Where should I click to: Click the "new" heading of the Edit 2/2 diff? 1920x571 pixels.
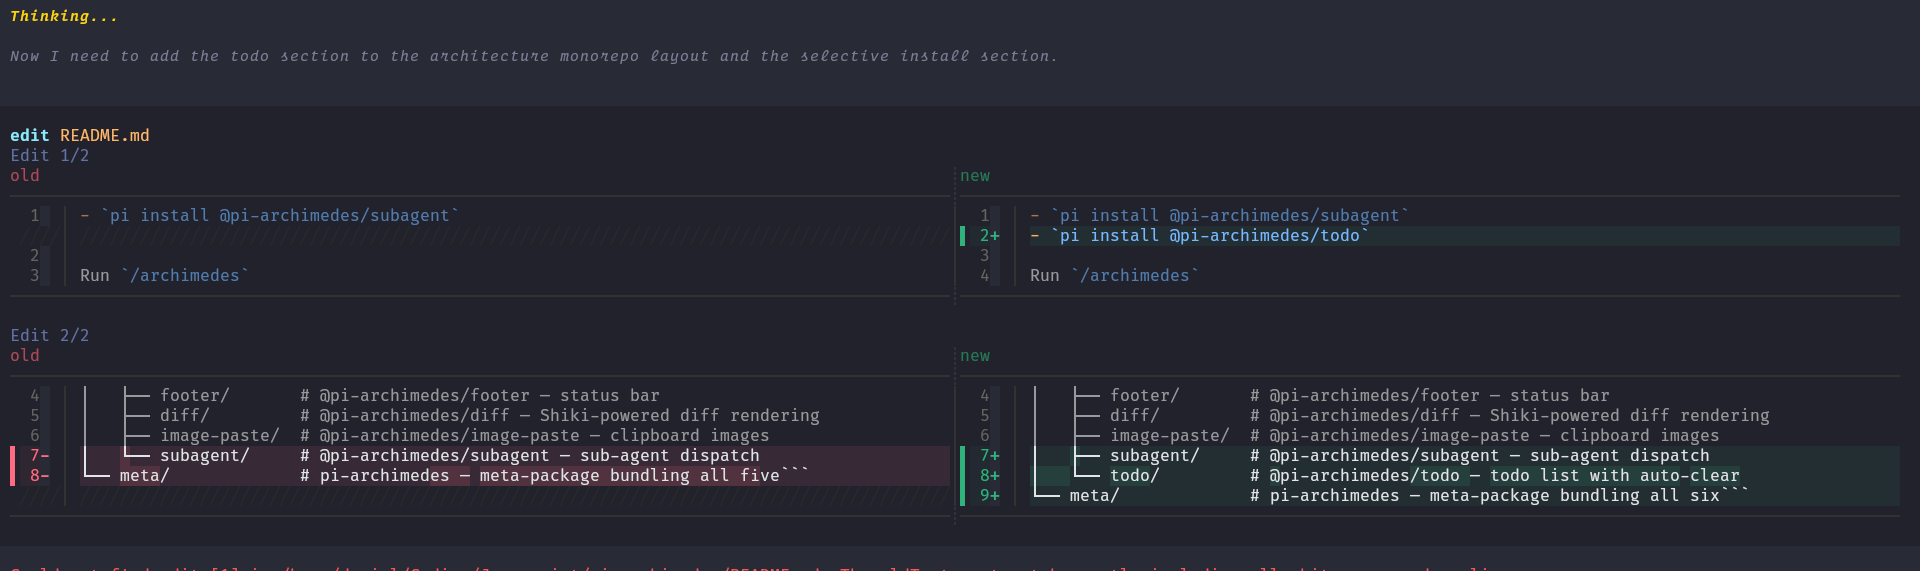tap(975, 355)
